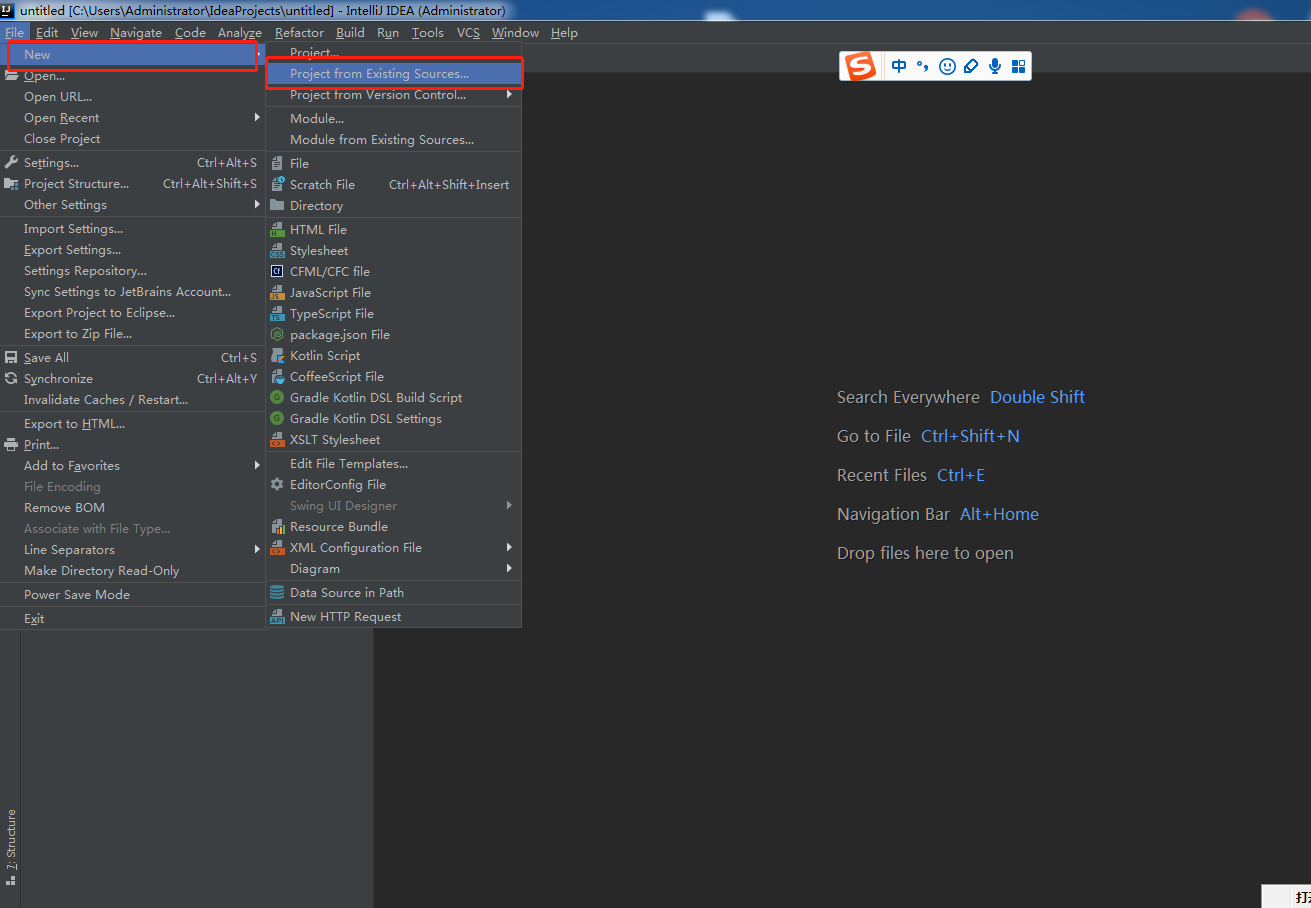Open the Build menu
The image size is (1311, 908).
pyautogui.click(x=350, y=33)
